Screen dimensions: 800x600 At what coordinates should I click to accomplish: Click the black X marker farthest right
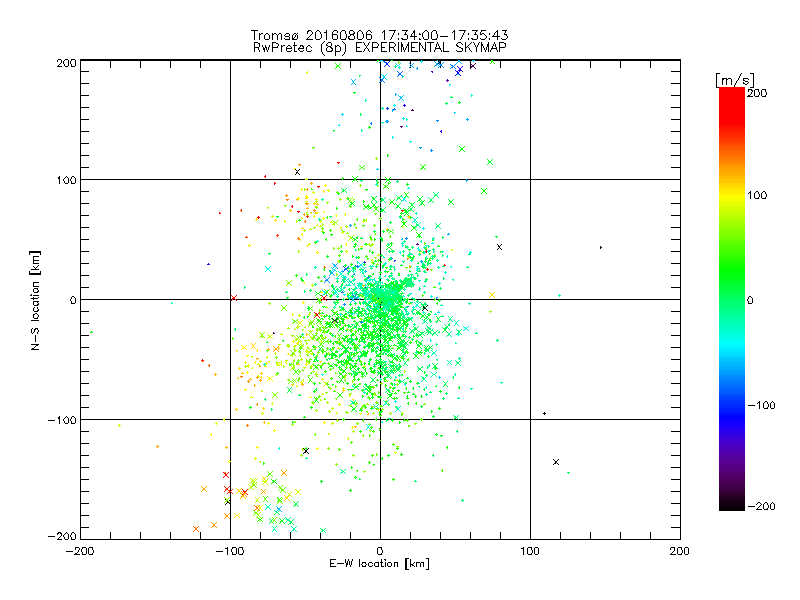coord(556,462)
